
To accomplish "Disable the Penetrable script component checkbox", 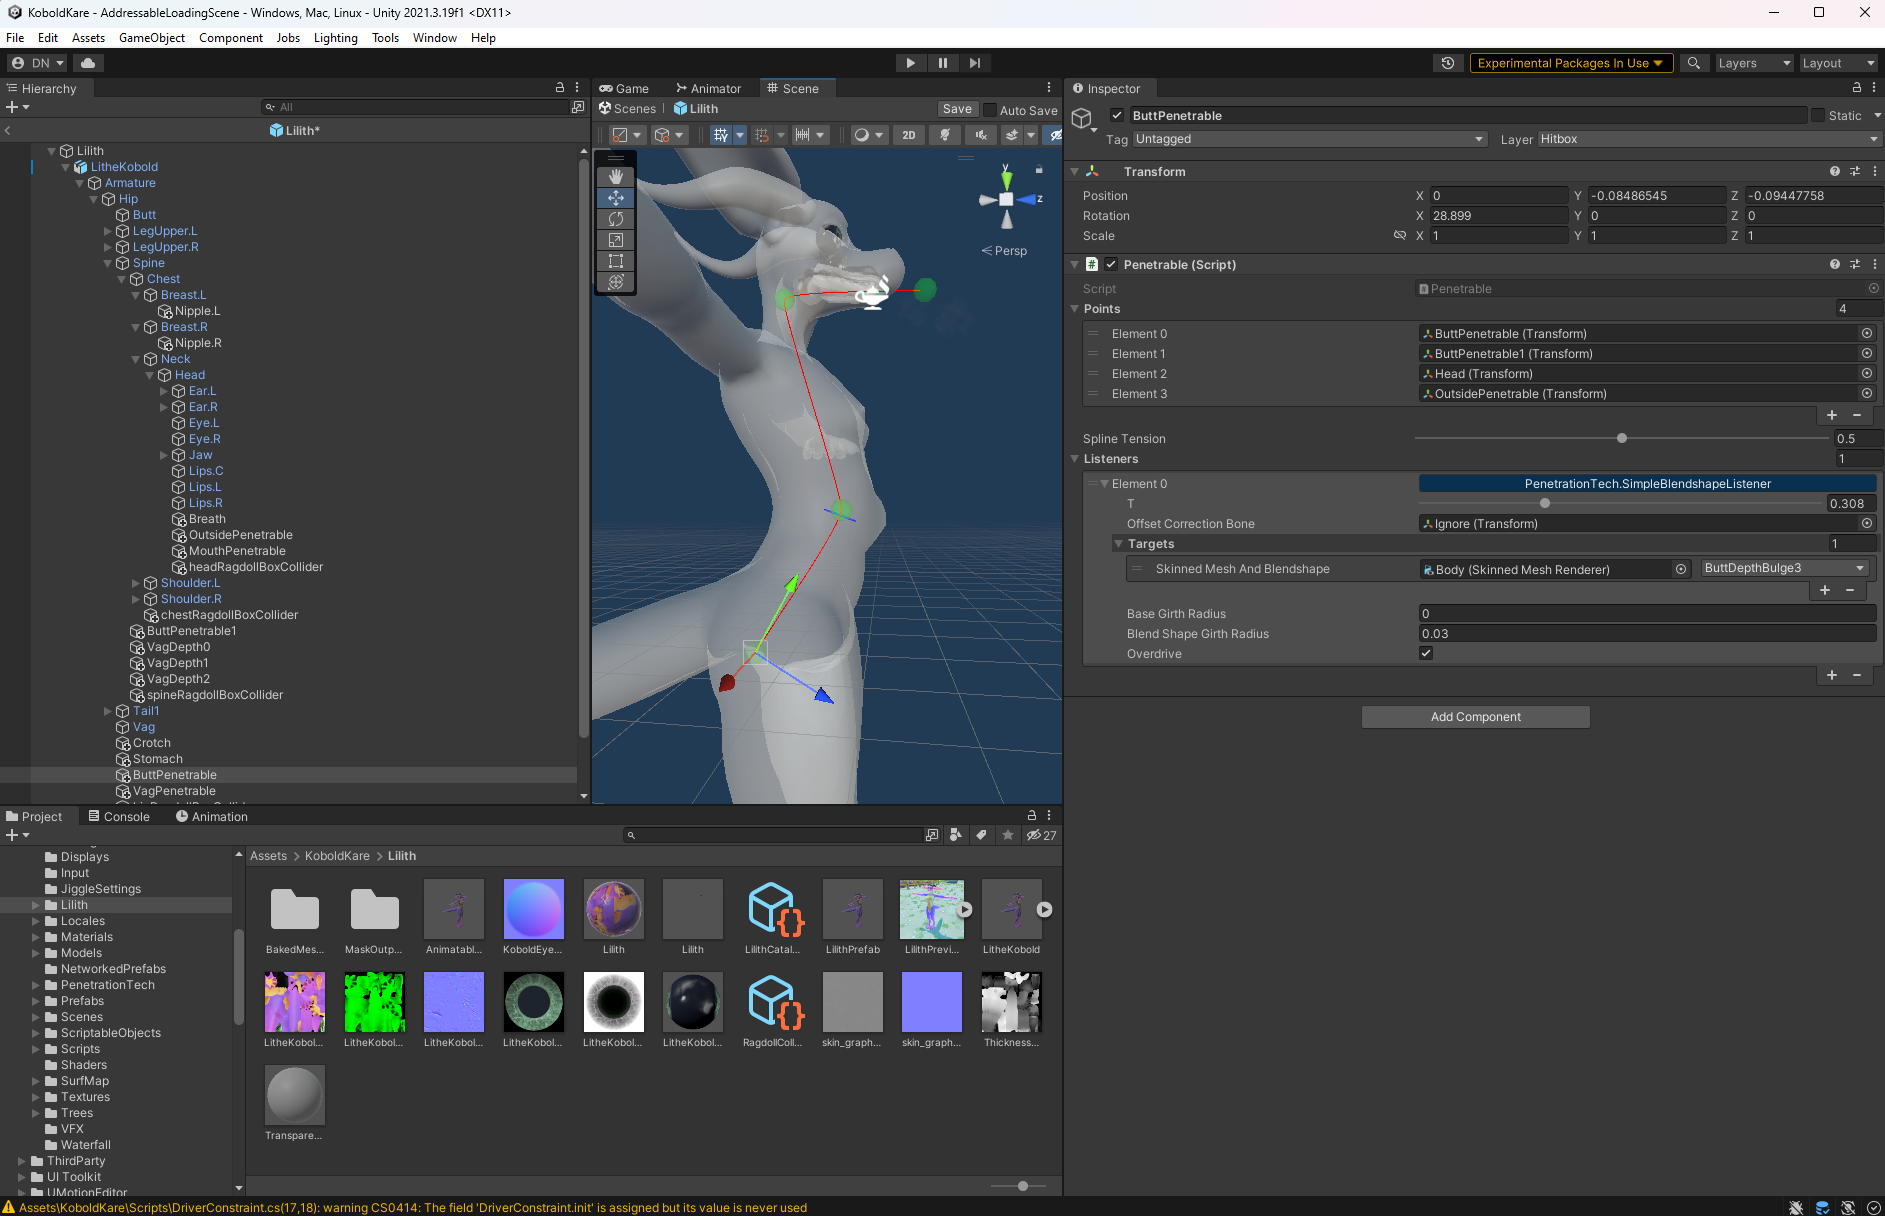I will click(x=1111, y=265).
